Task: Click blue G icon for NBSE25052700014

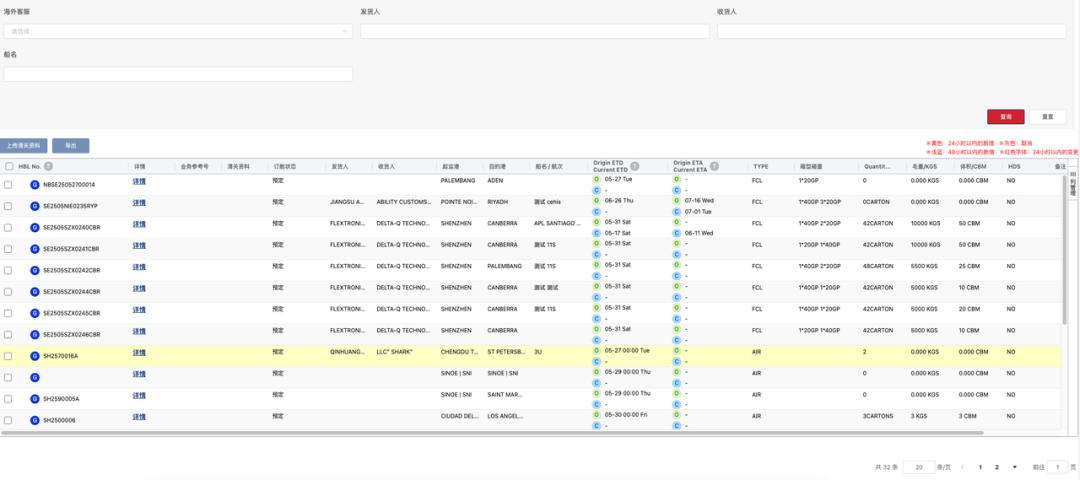Action: coord(35,185)
